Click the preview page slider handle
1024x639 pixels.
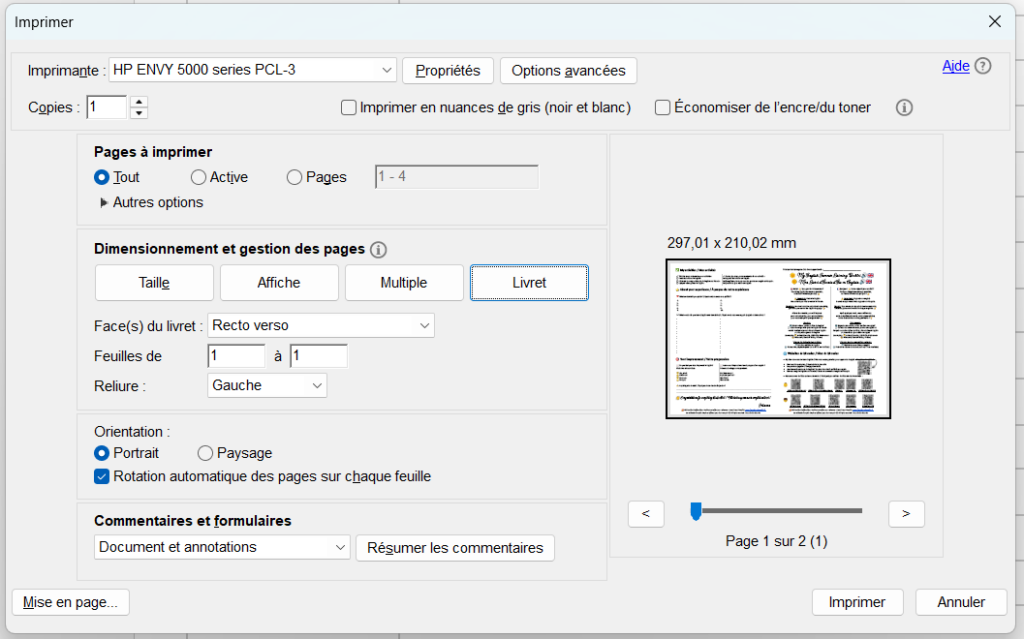pos(696,512)
